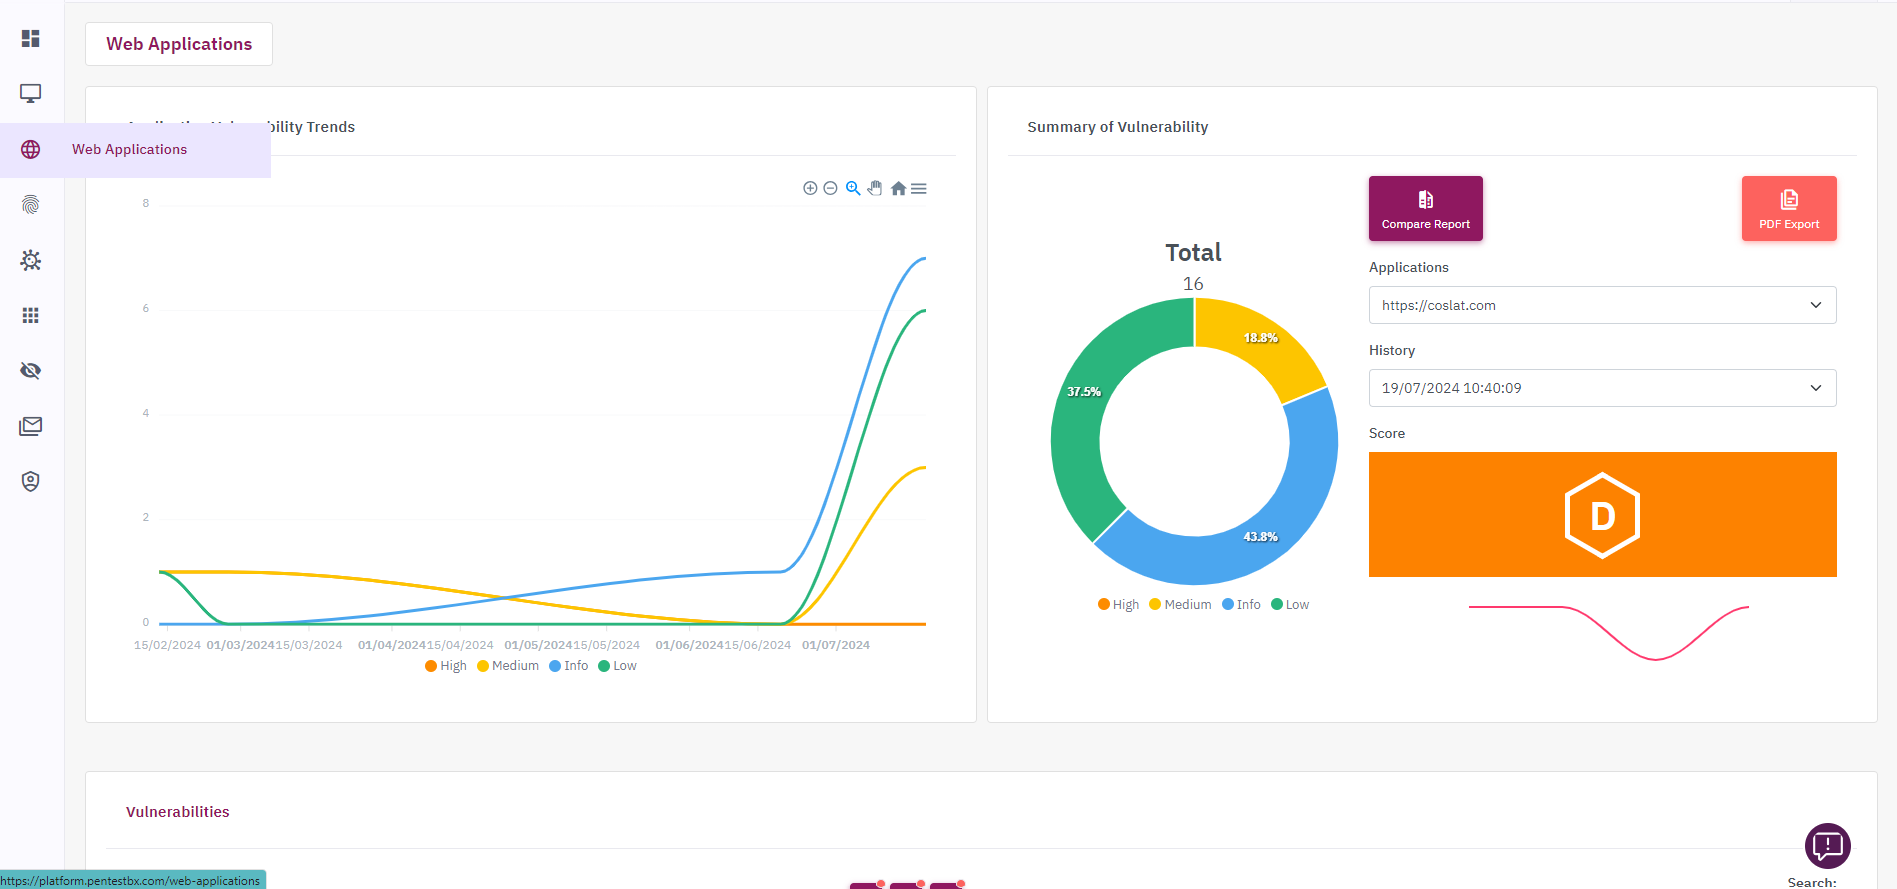Toggle Info in donut chart legend

(x=1241, y=605)
